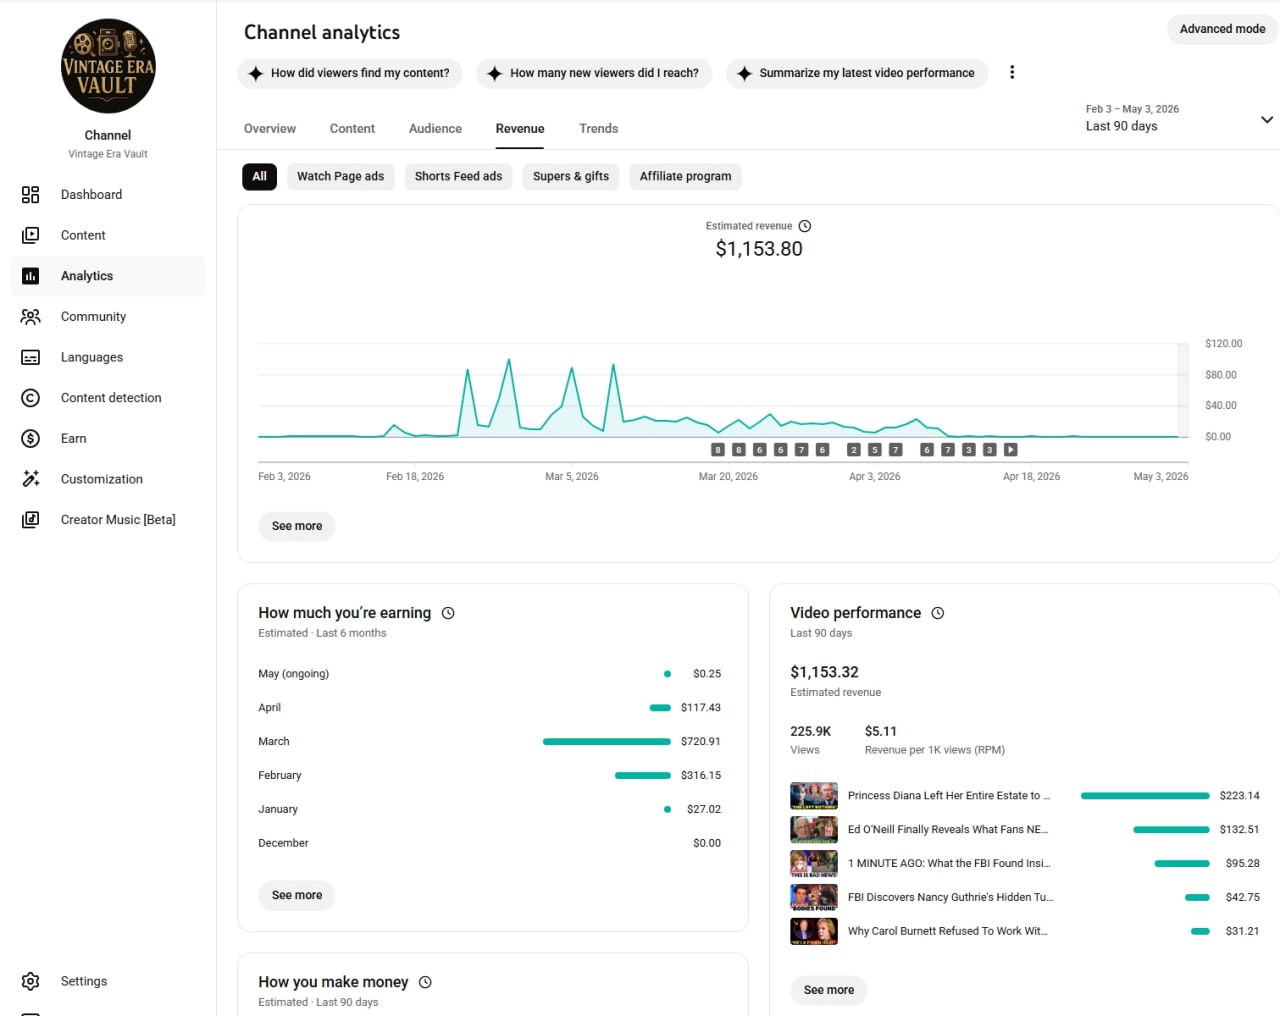Open the Settings gear icon
The height and width of the screenshot is (1016, 1280).
(x=31, y=981)
